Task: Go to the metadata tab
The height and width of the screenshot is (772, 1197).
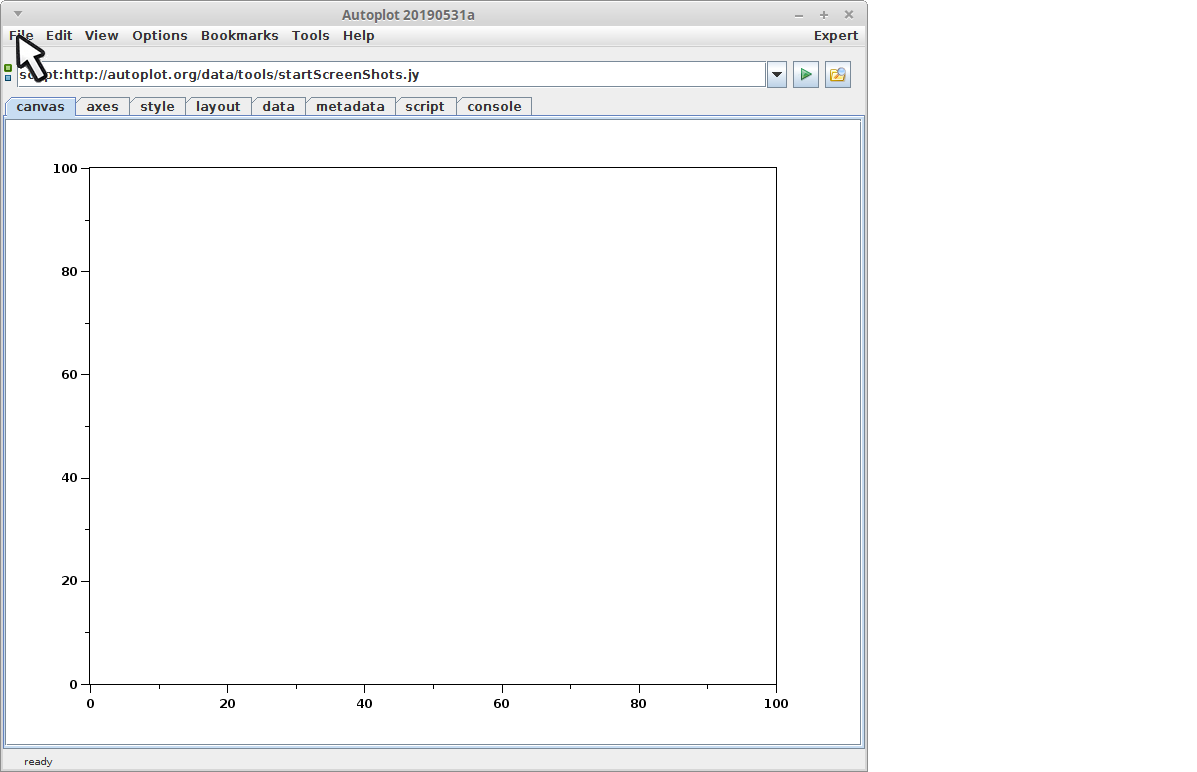Action: pos(350,107)
